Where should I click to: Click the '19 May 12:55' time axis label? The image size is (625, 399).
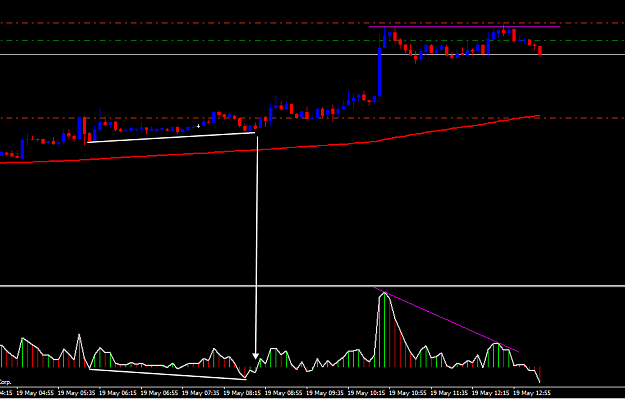531,393
